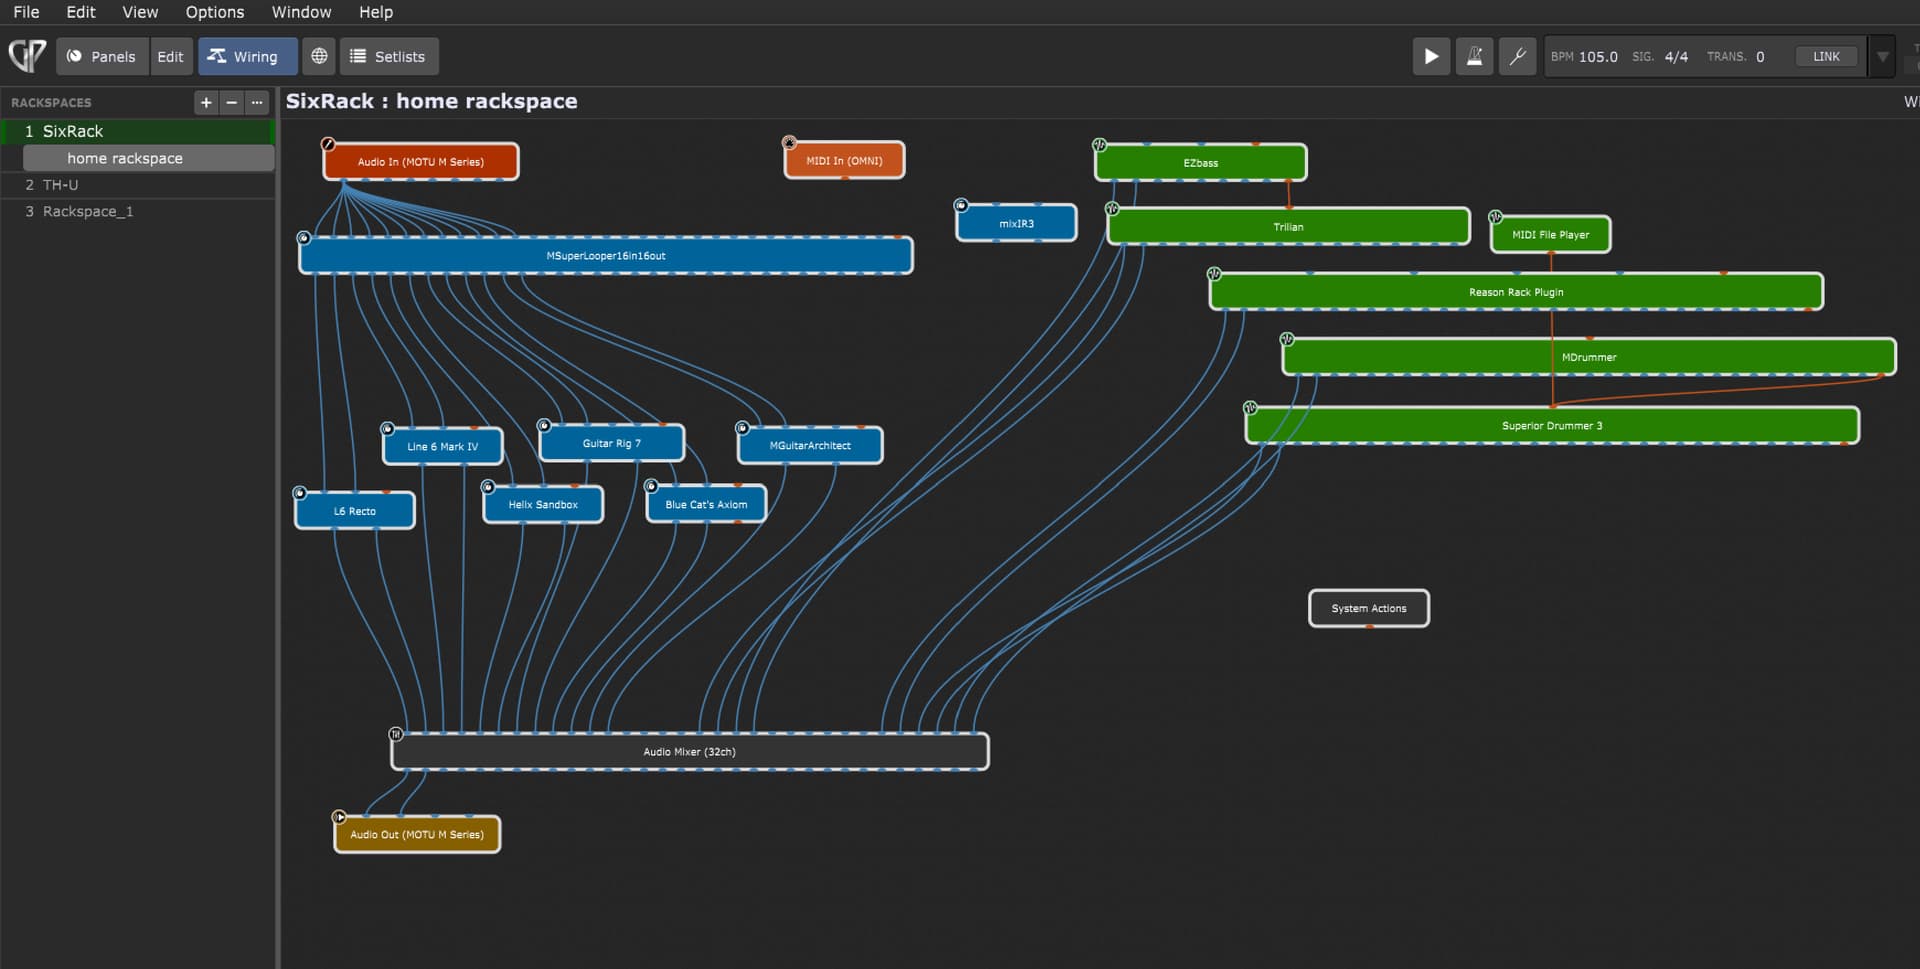1920x969 pixels.
Task: Toggle bypass icon on Trilian block
Action: [x=1111, y=209]
